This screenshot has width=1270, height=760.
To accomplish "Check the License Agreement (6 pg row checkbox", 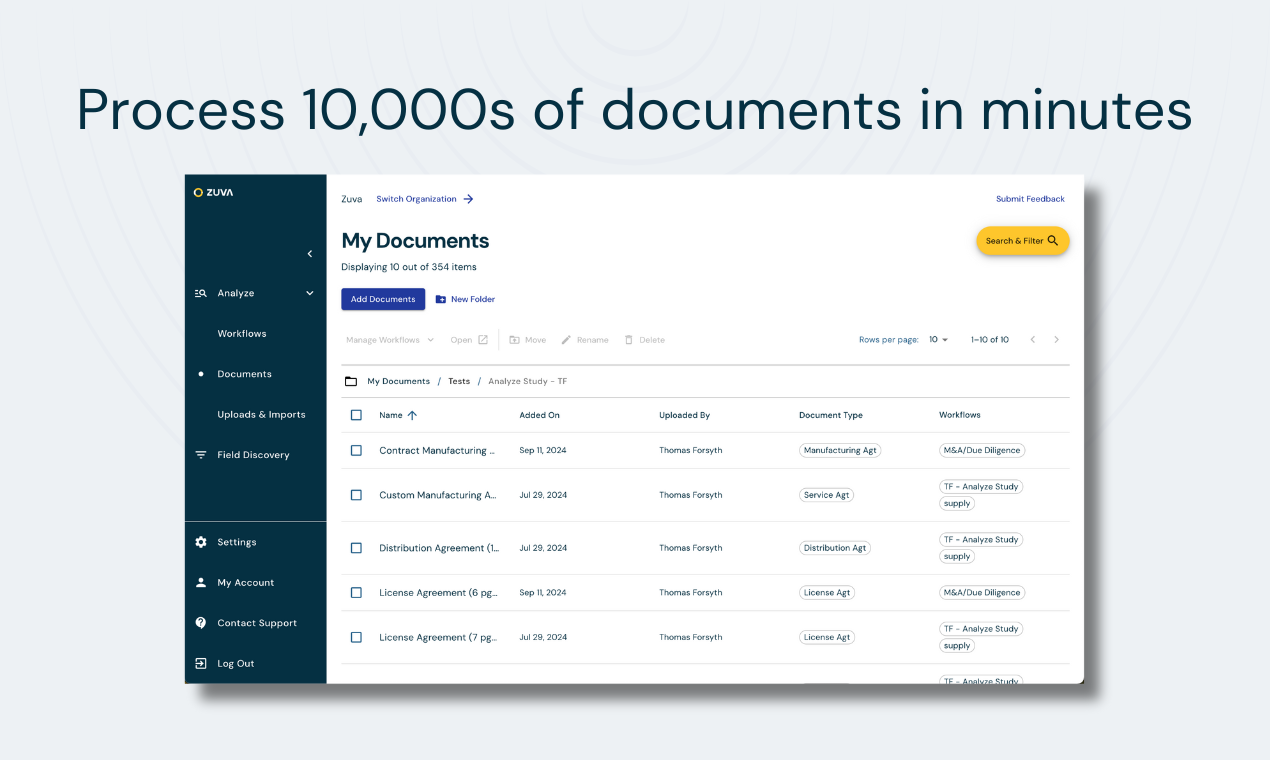I will [356, 593].
